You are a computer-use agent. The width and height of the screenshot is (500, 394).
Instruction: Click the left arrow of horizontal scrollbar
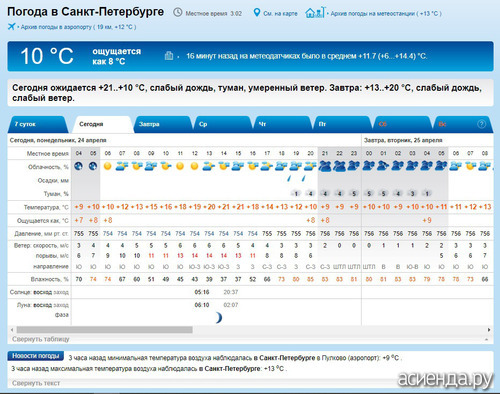[12, 330]
